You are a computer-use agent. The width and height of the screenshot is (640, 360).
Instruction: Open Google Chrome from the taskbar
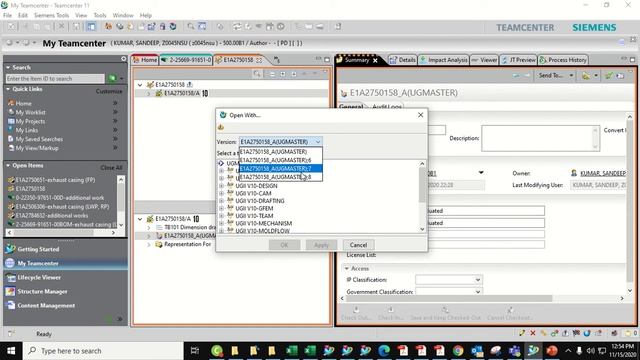click(x=458, y=351)
